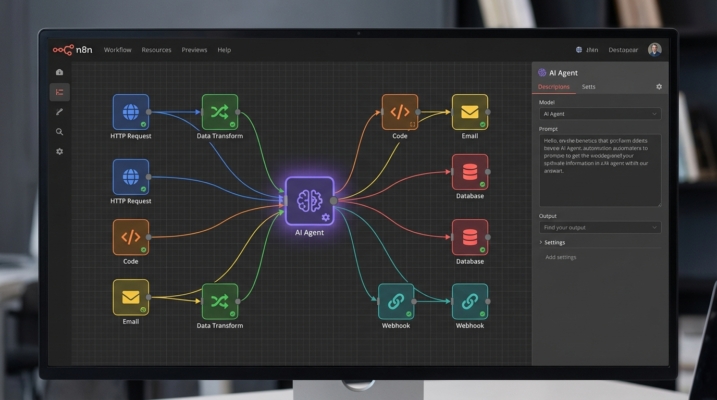717x400 pixels.
Task: Open the settings gear in the left sidebar
Action: pyautogui.click(x=60, y=151)
